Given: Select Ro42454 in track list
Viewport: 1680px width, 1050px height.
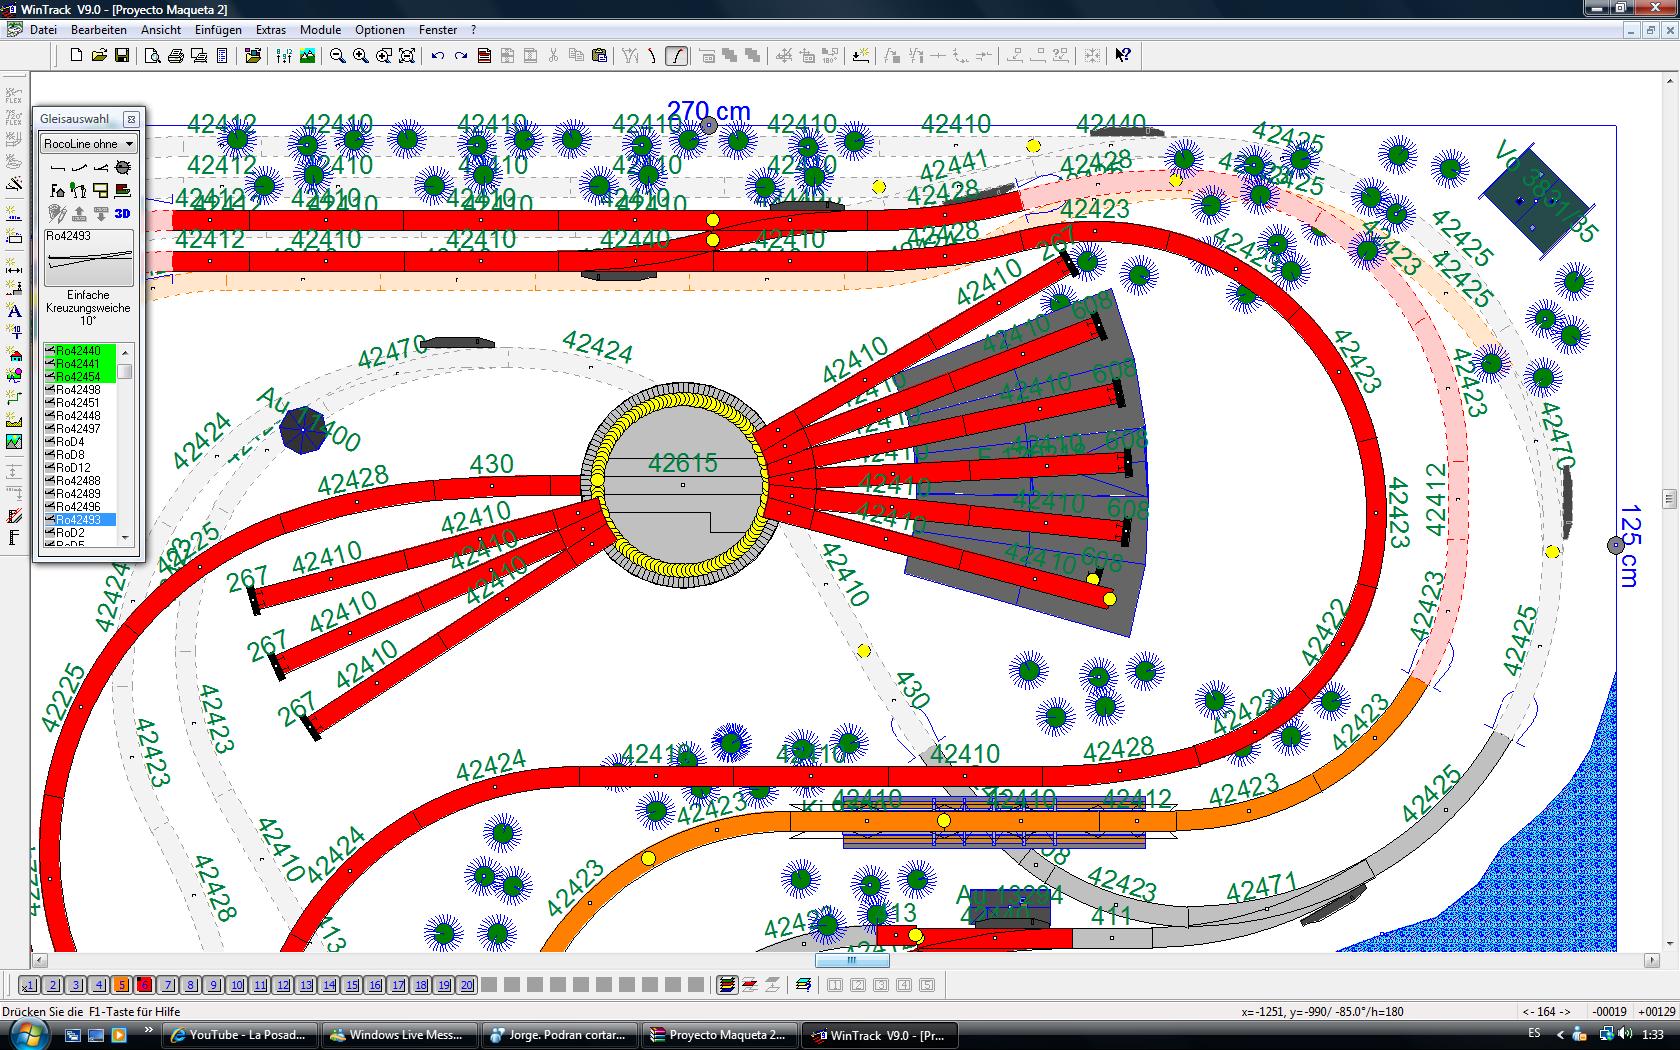Looking at the screenshot, I should [79, 377].
